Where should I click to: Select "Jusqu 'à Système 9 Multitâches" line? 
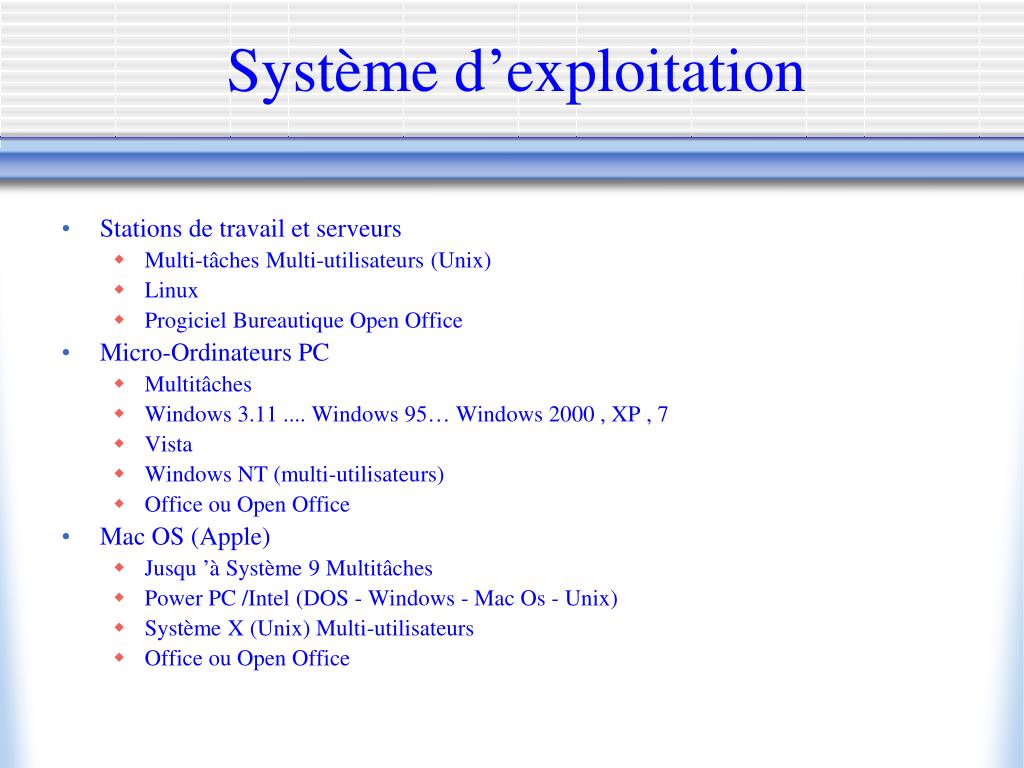point(288,568)
